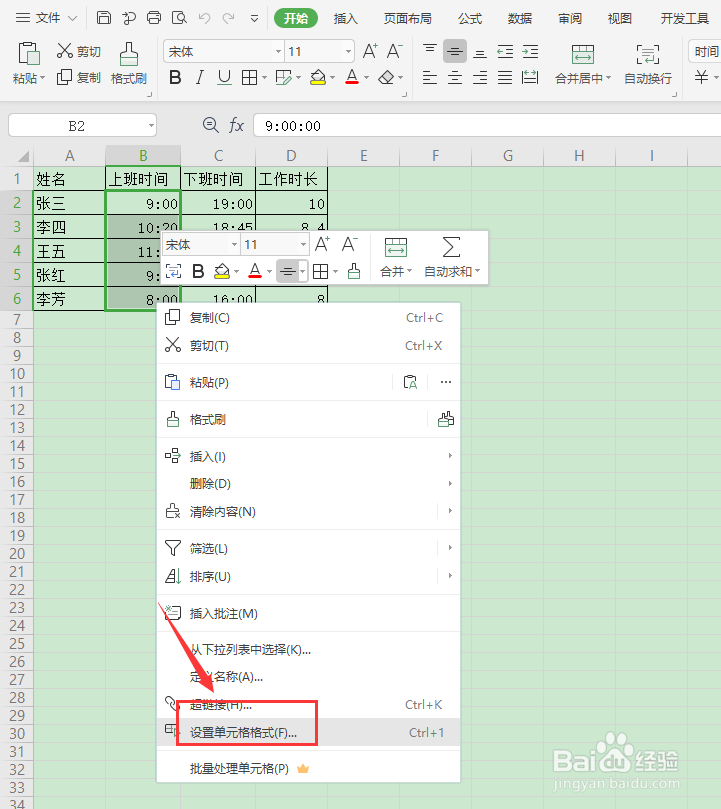Screen dimensions: 721x809
Task: Open the Name Box B2 dropdown arrow
Action: coord(151,125)
